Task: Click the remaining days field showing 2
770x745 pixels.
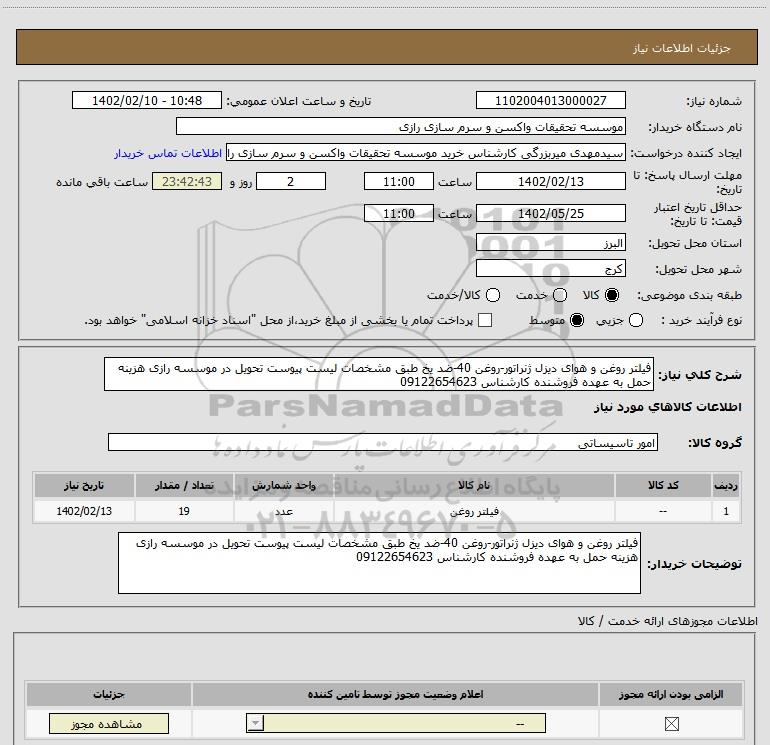Action: pyautogui.click(x=291, y=181)
